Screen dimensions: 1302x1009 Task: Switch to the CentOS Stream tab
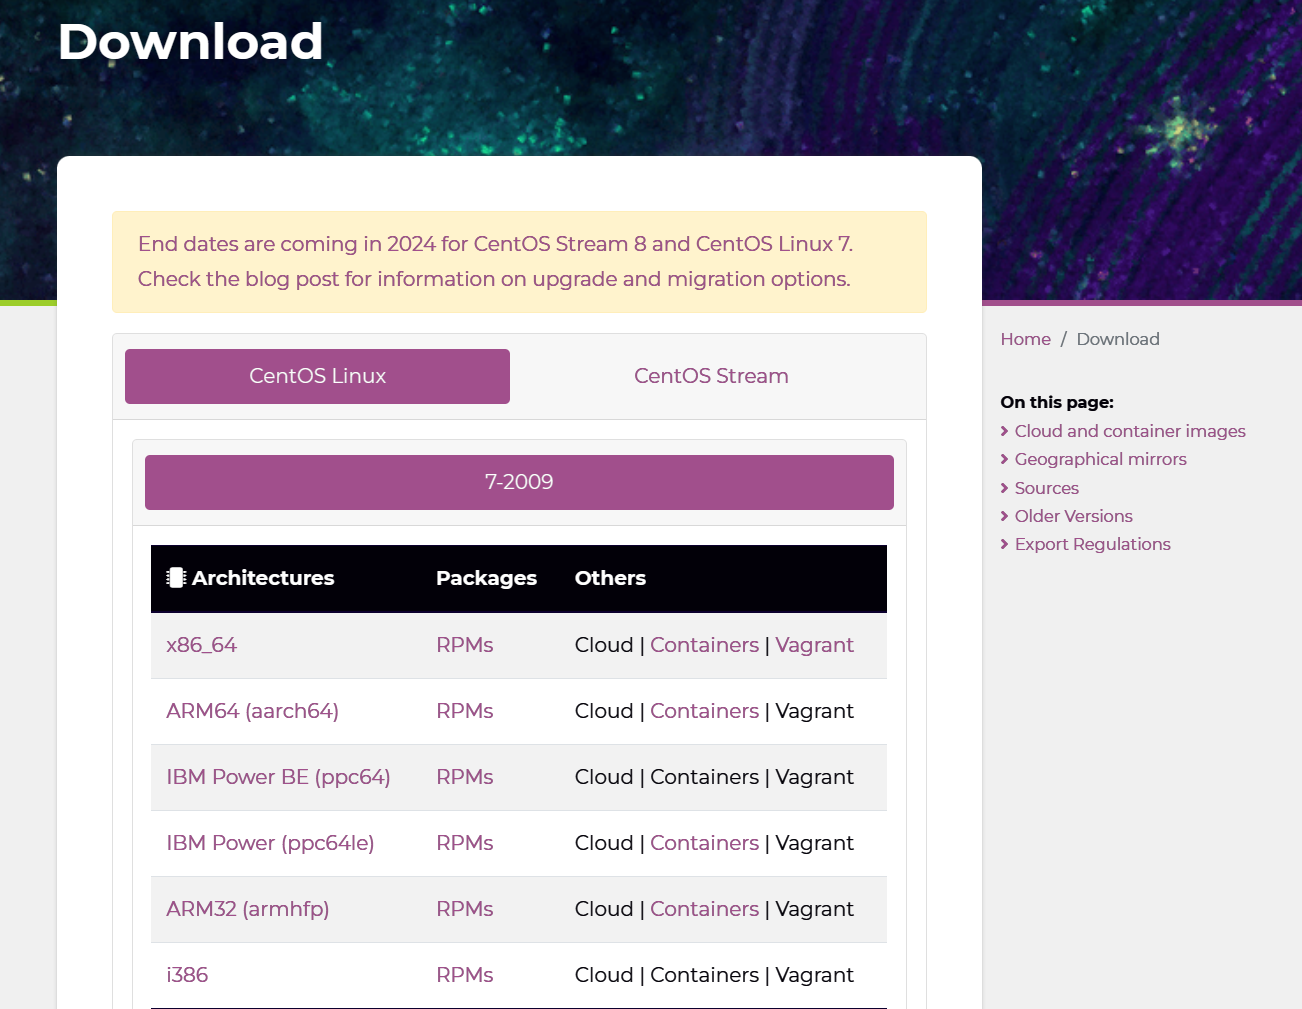(x=711, y=376)
